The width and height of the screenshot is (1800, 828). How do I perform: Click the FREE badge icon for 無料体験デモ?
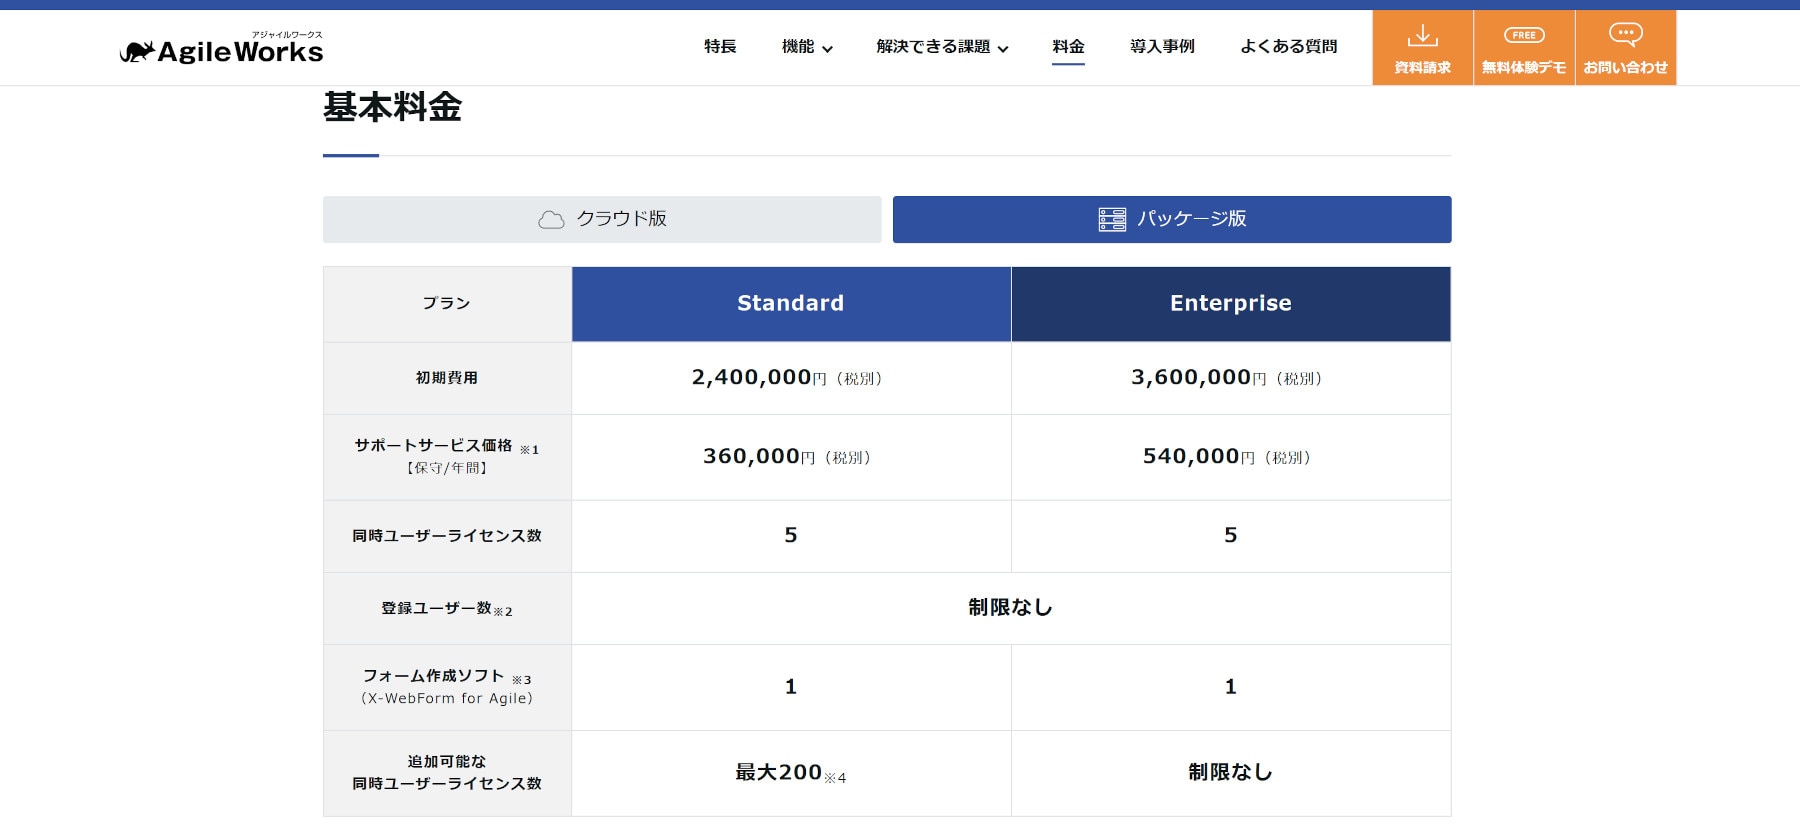point(1524,35)
